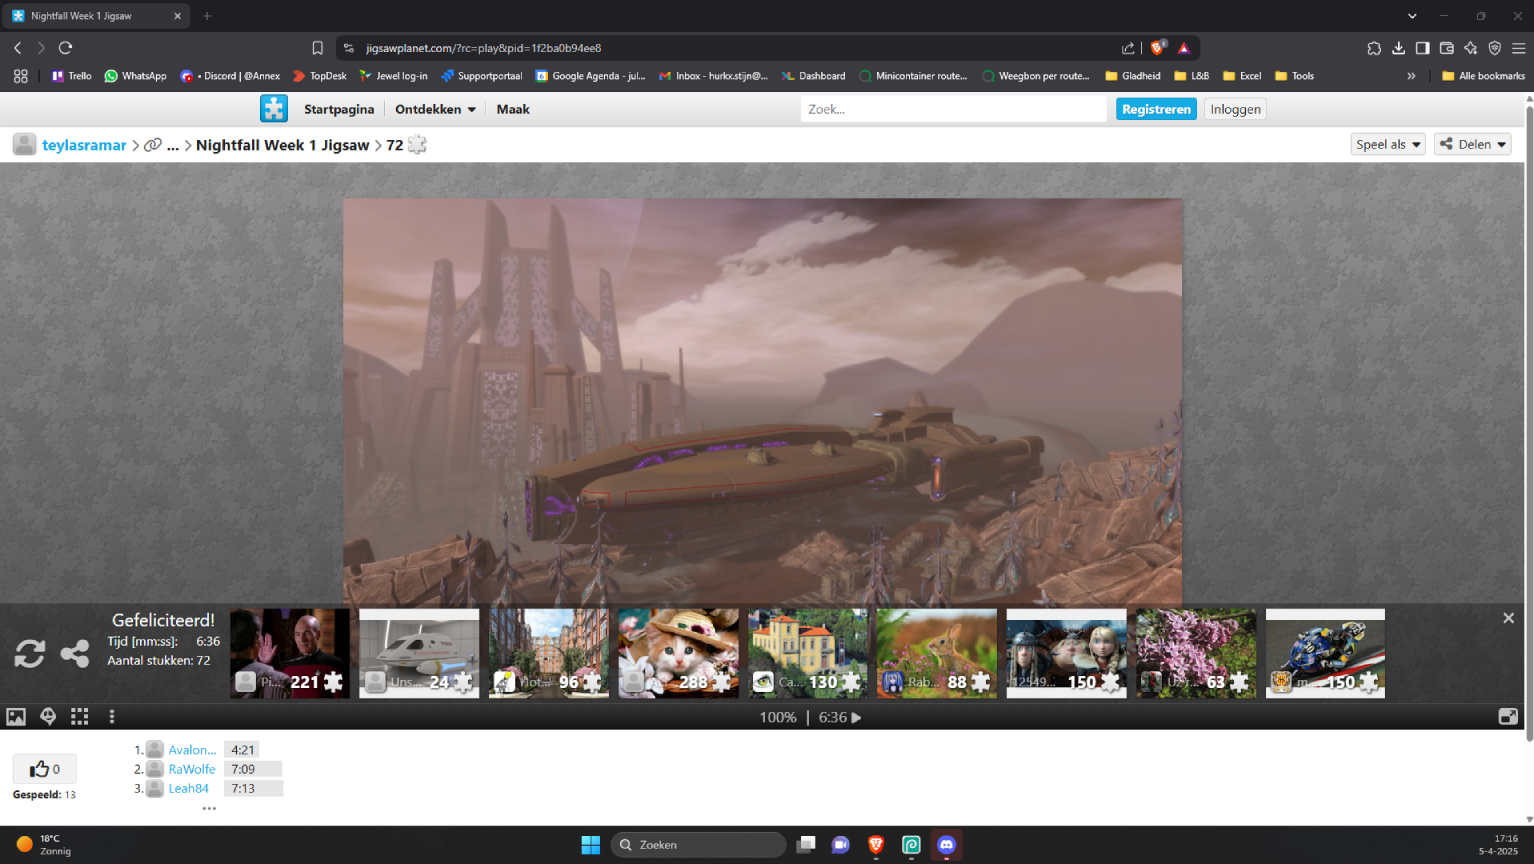The image size is (1534, 864).
Task: Open the teylasramar profile link
Action: (84, 145)
